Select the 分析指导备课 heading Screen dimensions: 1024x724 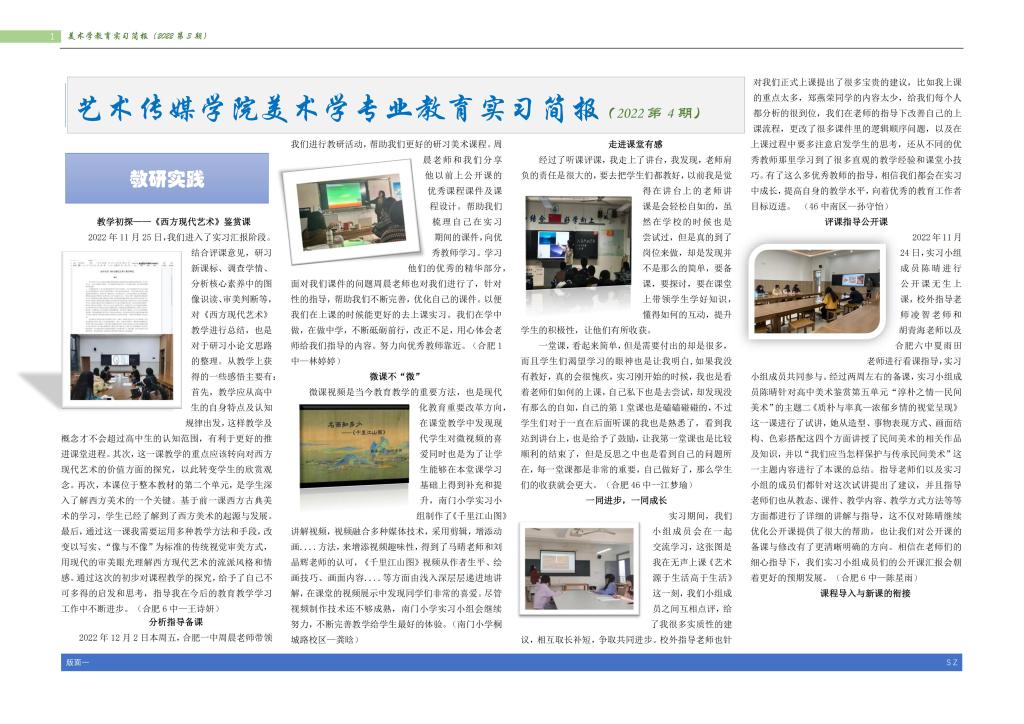176,622
